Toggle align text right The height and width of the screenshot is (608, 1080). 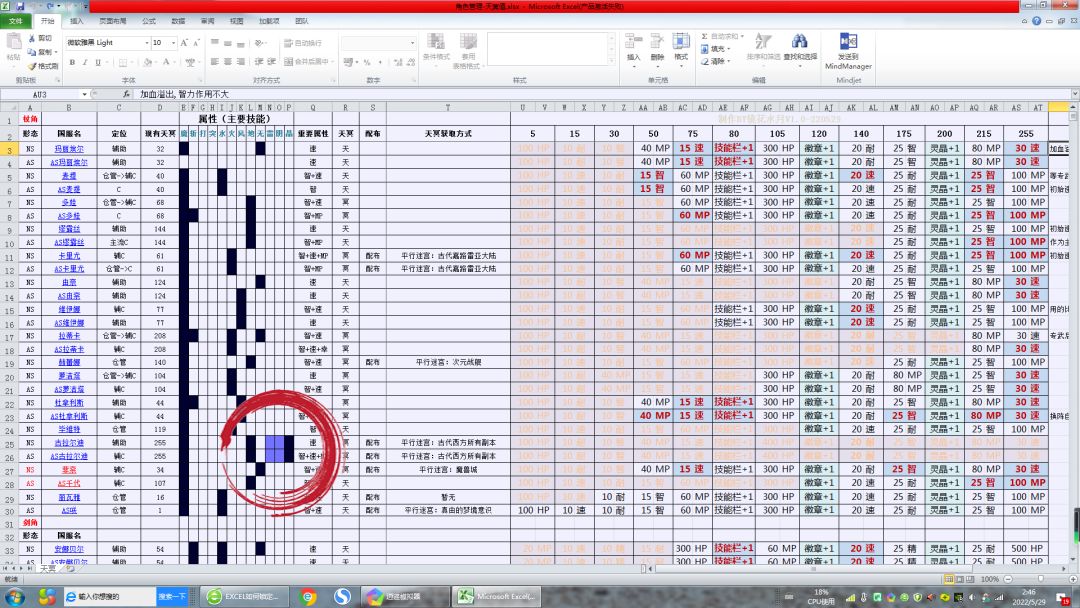(240, 62)
